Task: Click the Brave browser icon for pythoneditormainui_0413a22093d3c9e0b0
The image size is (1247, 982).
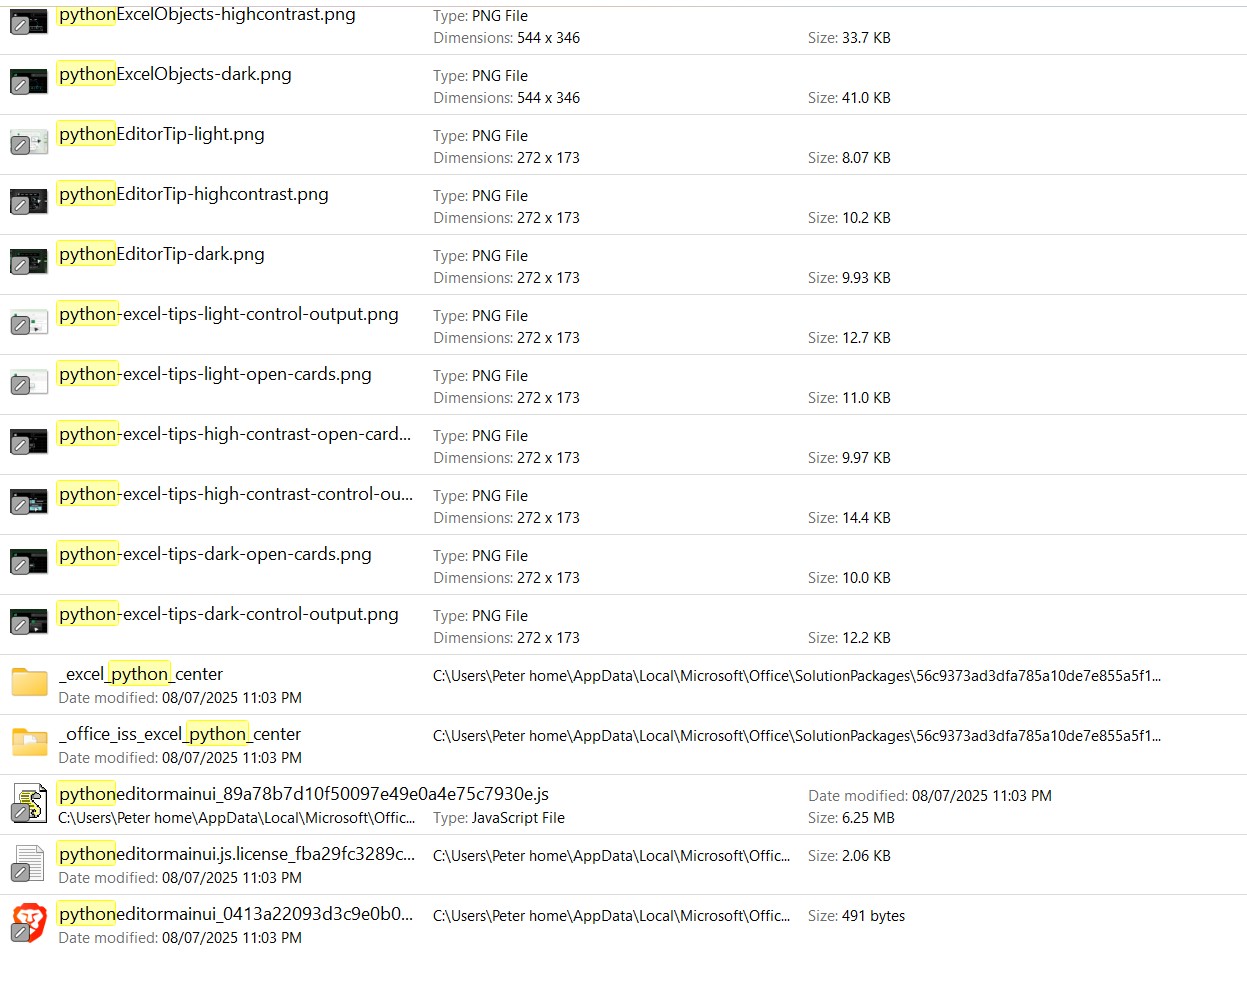Action: click(29, 922)
